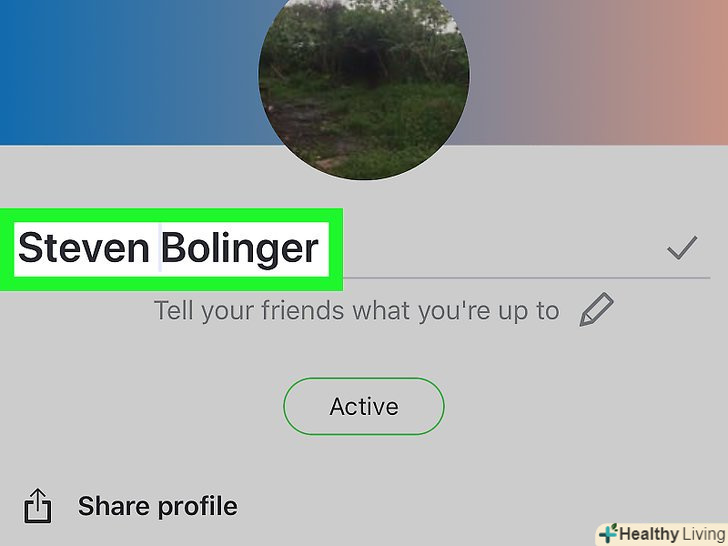Click the empty gray area below the Active button

364,460
